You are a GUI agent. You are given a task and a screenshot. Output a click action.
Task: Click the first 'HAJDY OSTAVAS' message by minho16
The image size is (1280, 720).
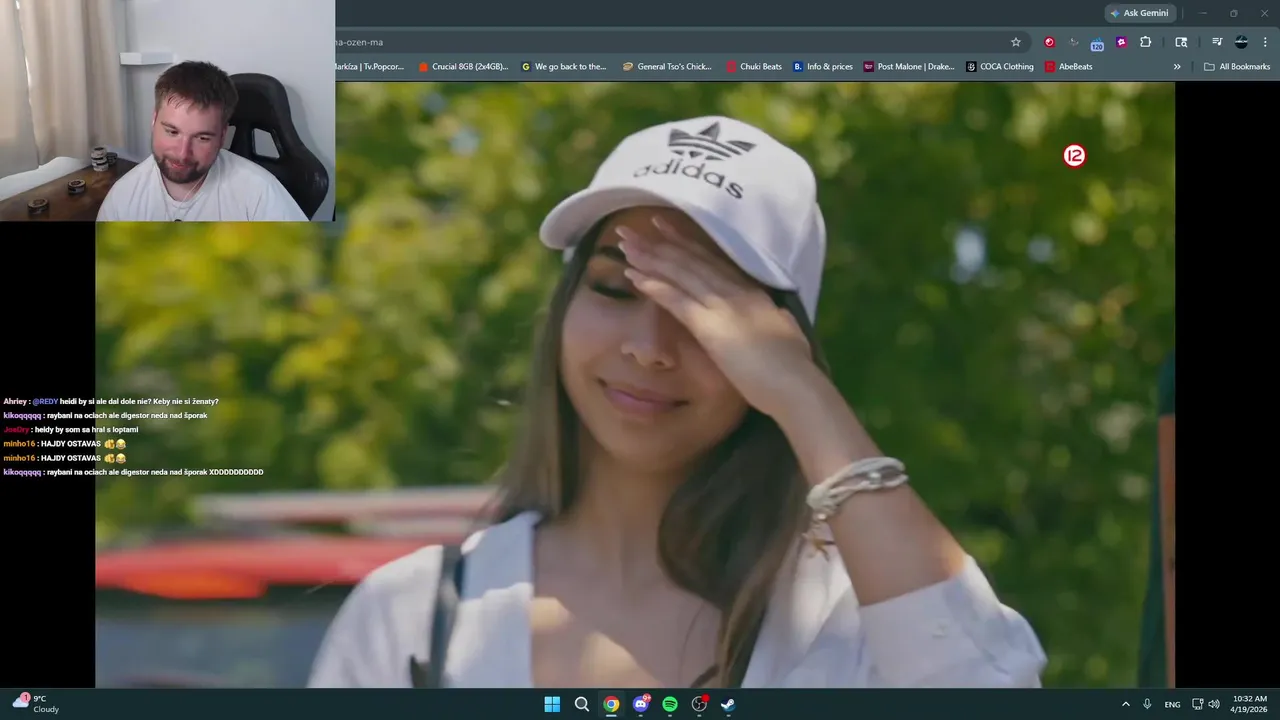pos(65,443)
